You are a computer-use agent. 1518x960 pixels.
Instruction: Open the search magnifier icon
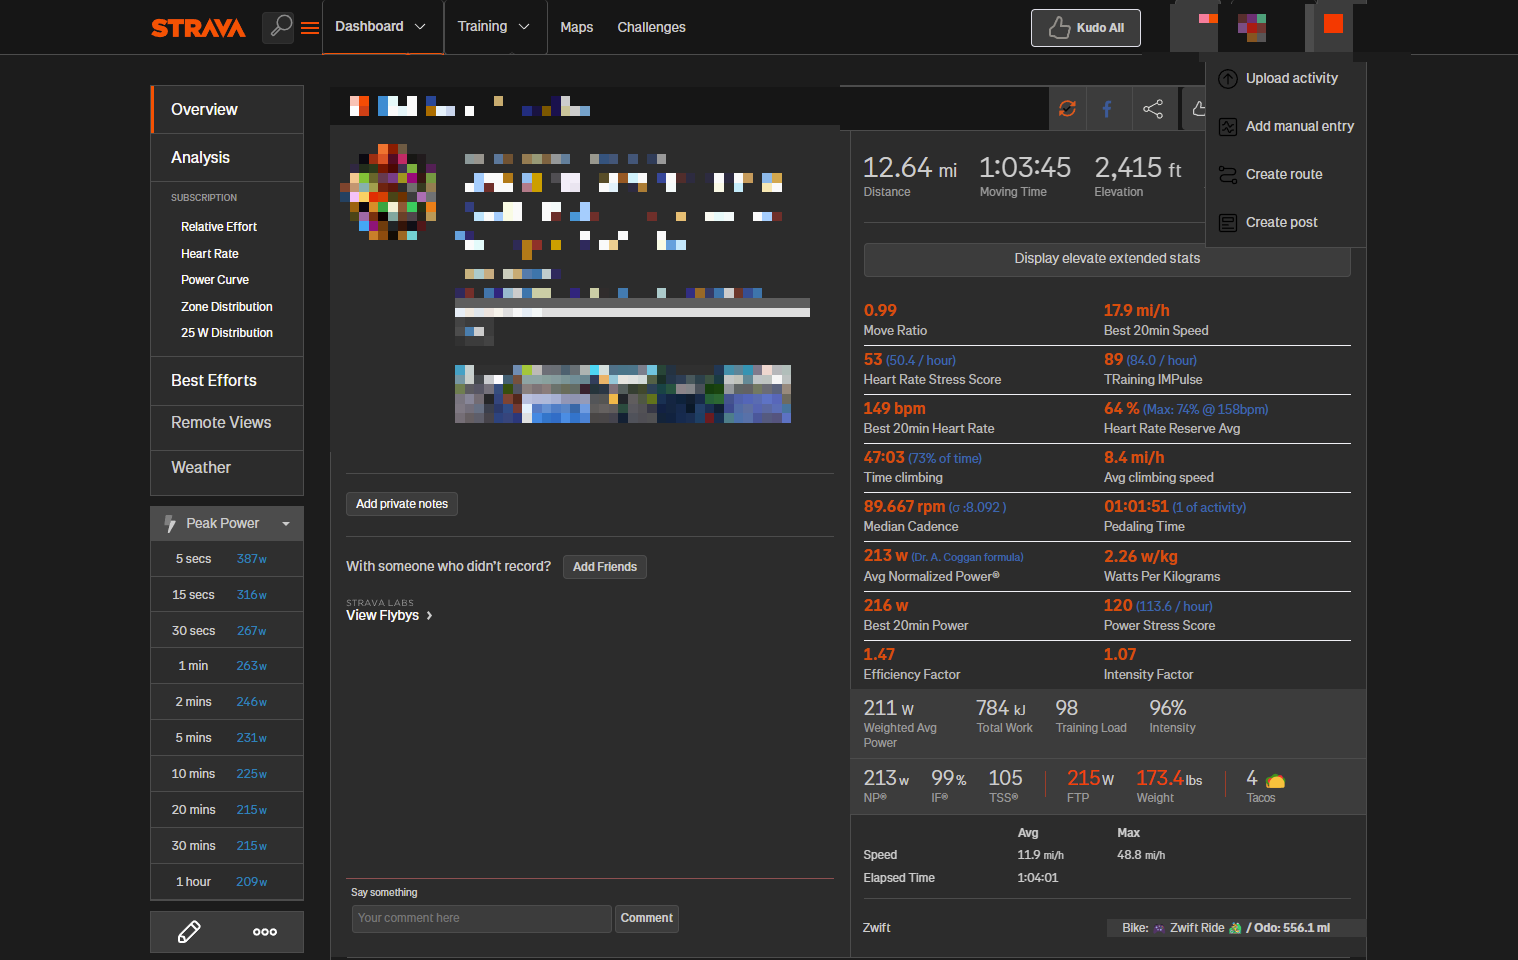[x=281, y=26]
